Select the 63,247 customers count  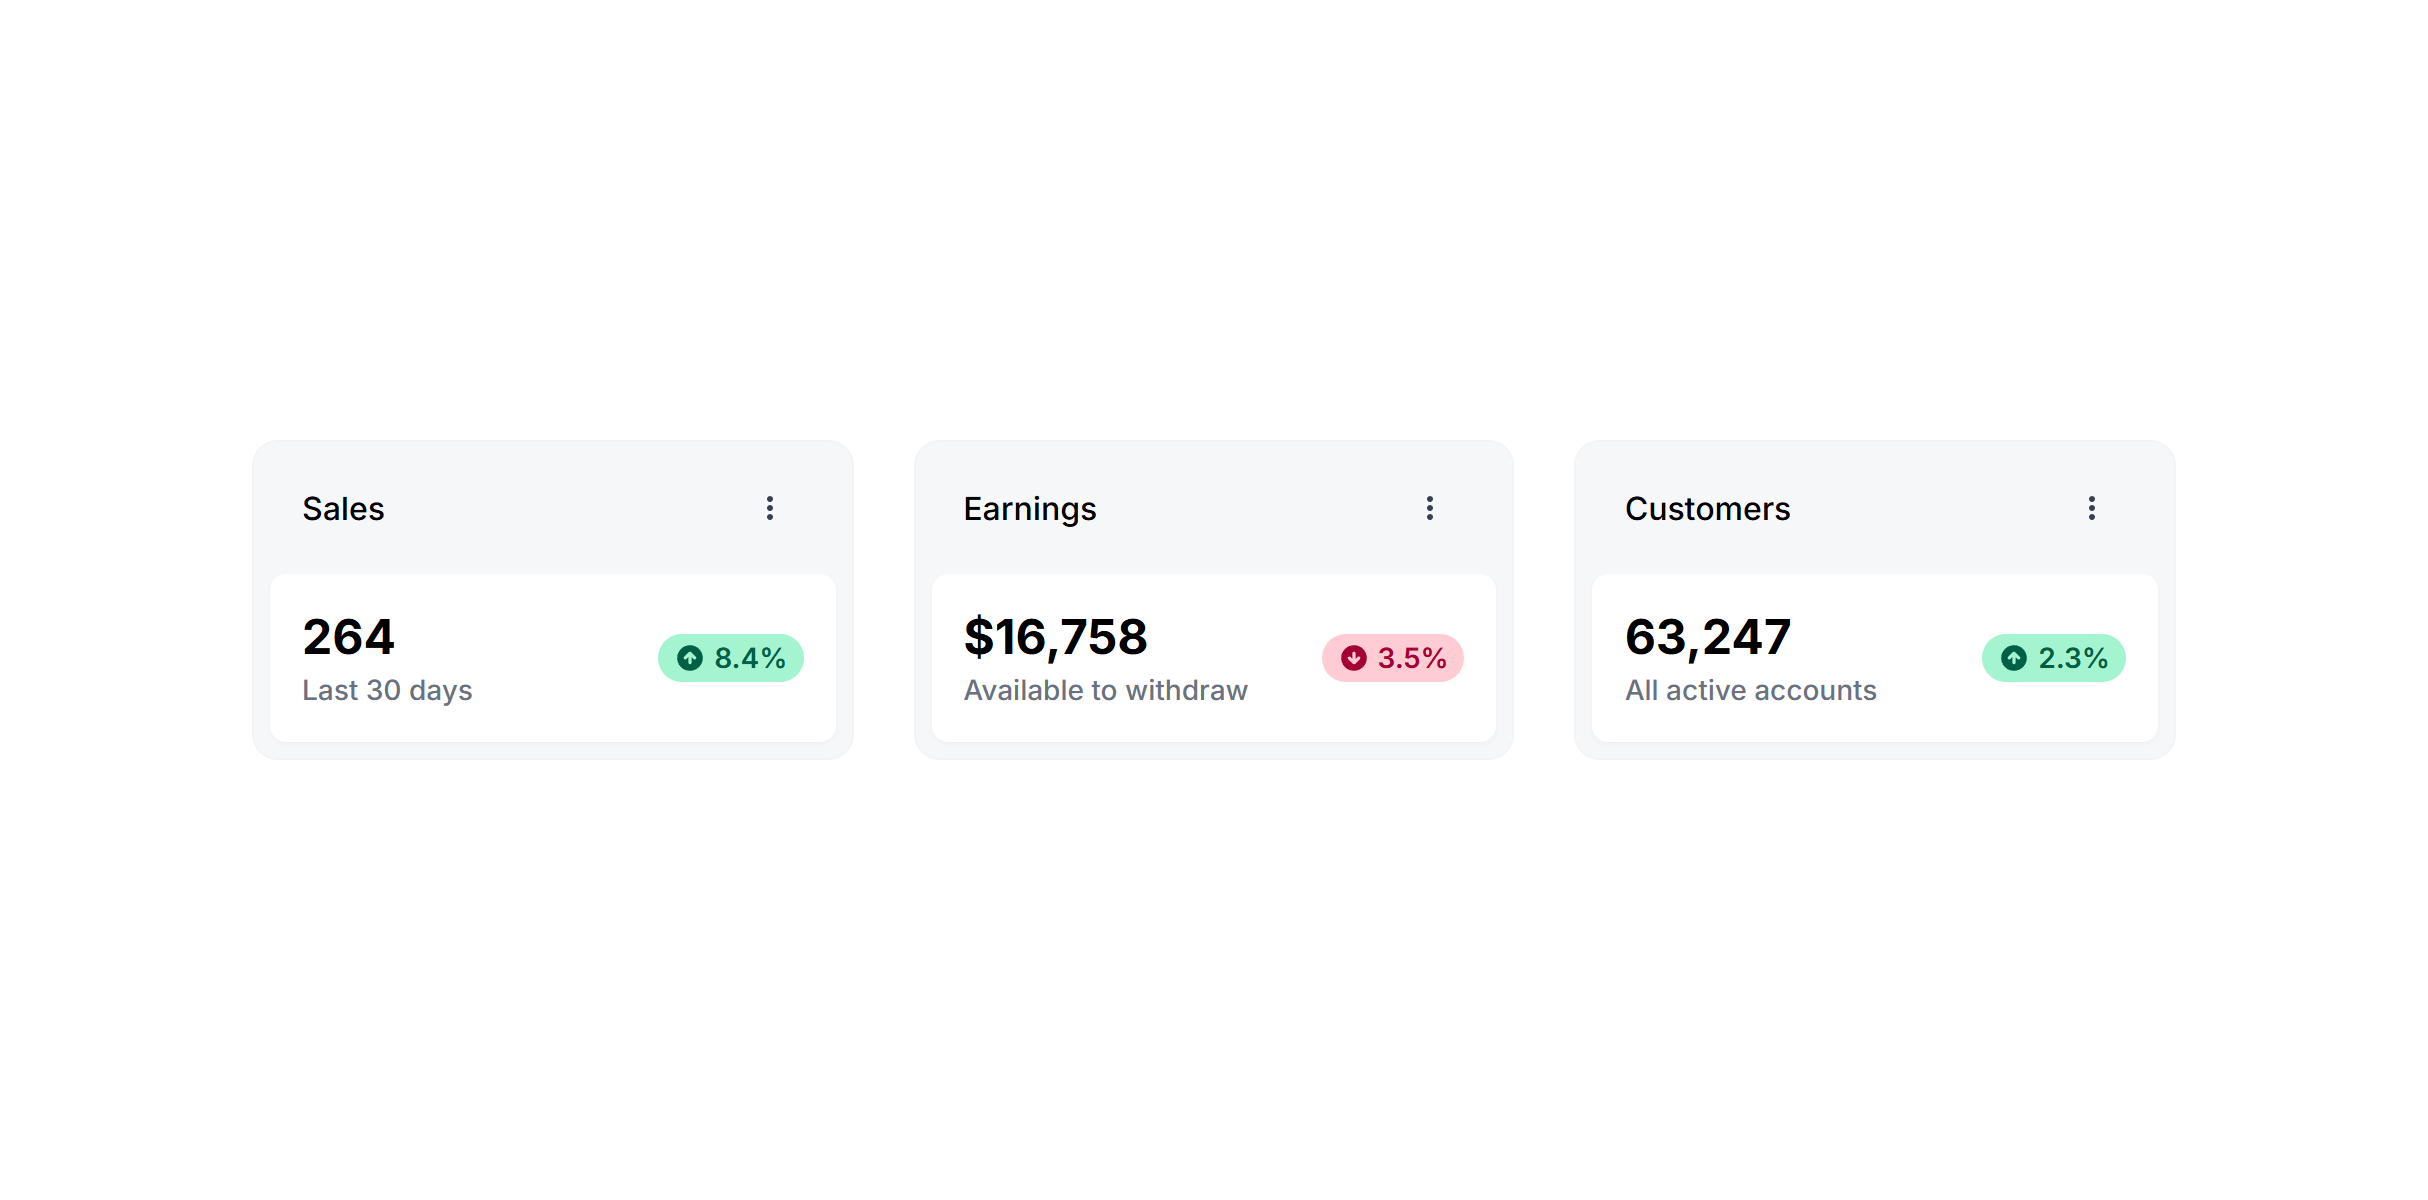tap(1708, 637)
